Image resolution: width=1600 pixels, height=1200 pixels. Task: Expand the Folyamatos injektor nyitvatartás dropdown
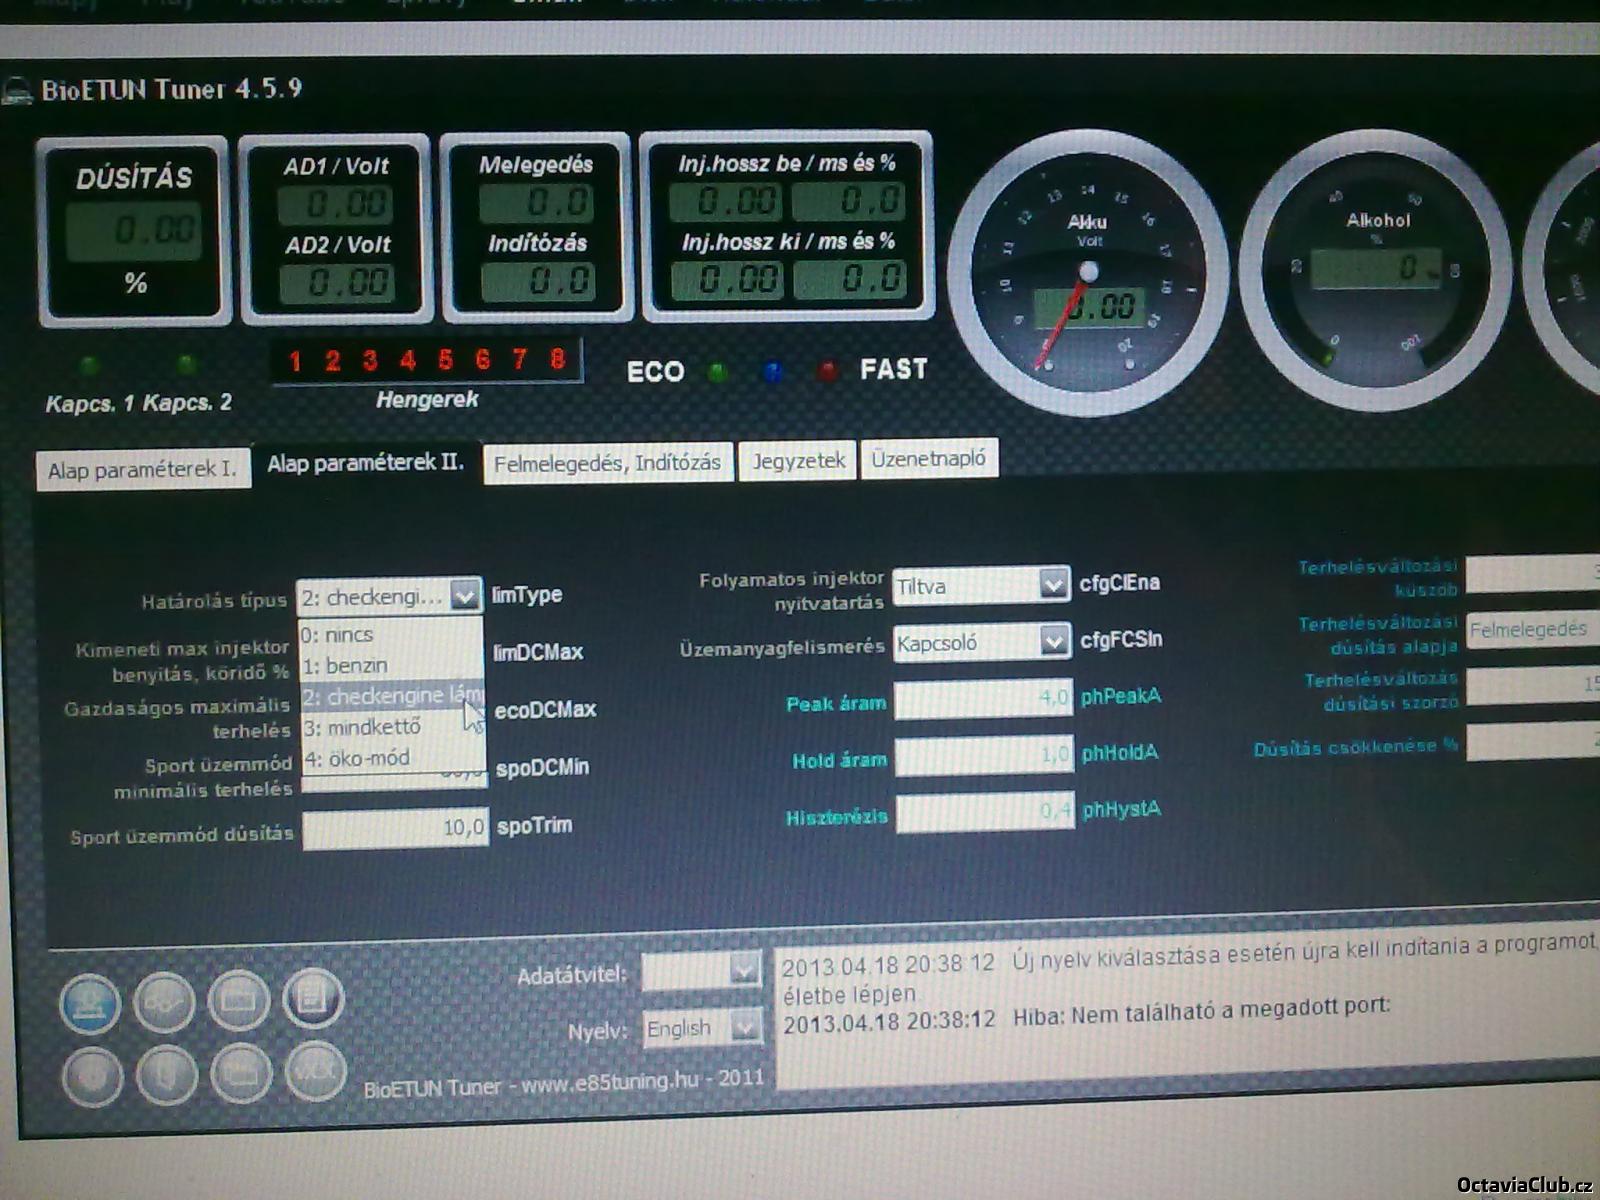(1052, 584)
